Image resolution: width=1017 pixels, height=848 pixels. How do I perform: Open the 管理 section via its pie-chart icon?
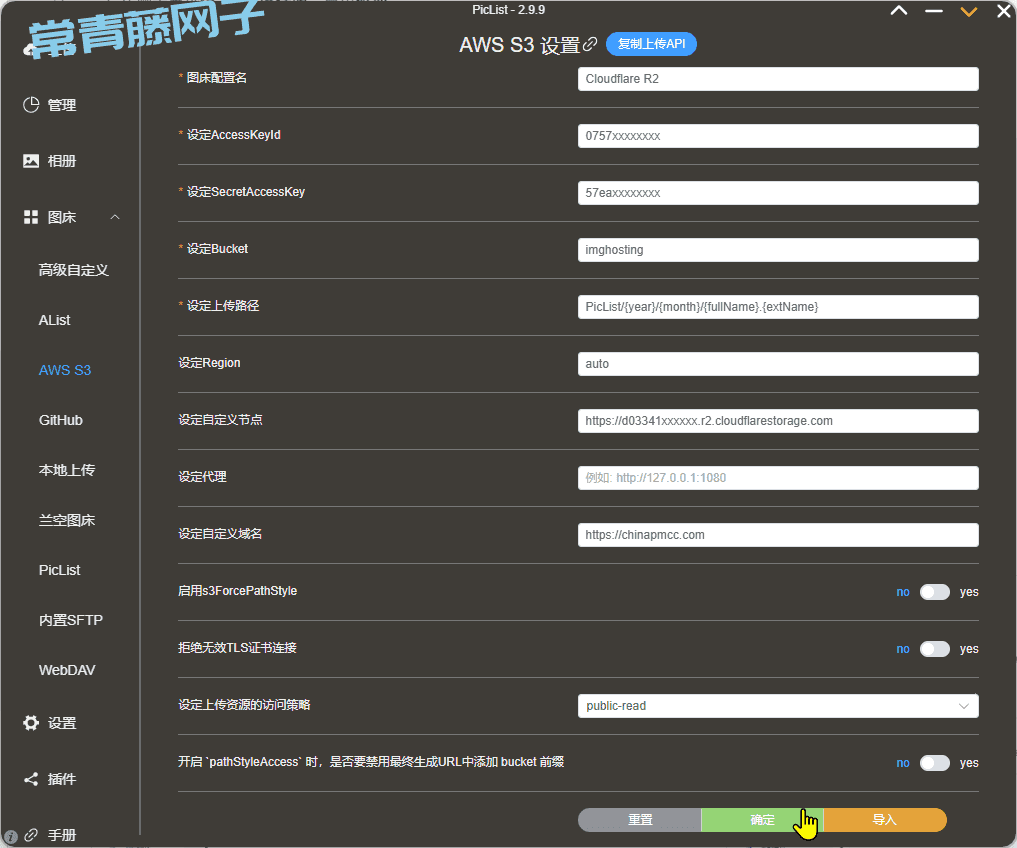point(31,104)
